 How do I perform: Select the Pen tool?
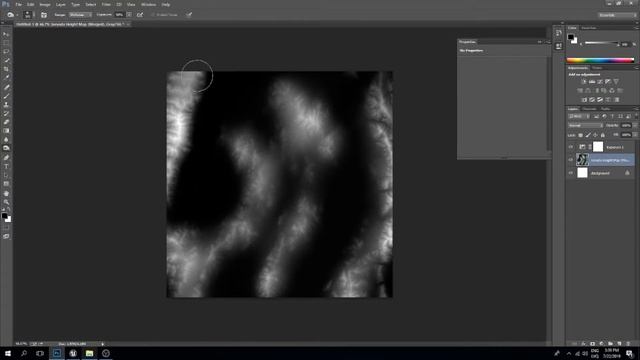tap(6, 158)
